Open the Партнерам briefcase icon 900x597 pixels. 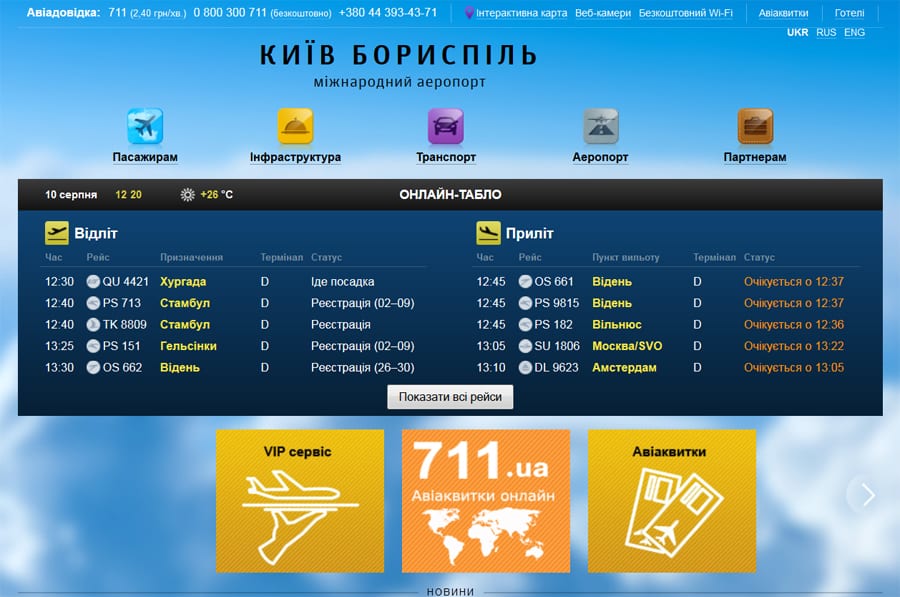[x=755, y=127]
